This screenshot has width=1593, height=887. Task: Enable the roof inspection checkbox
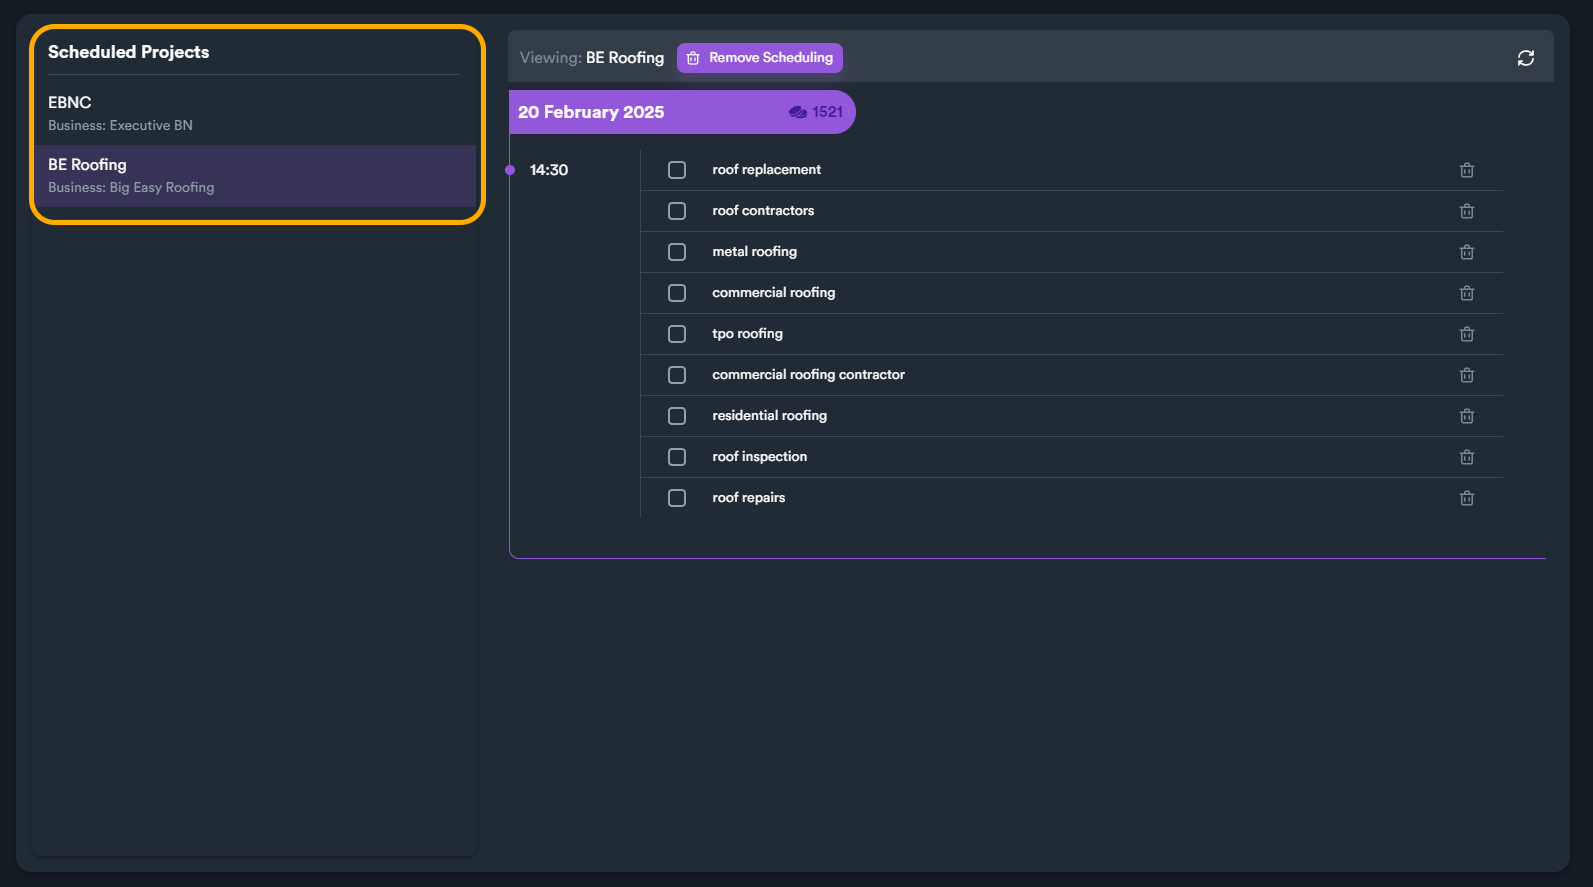[x=677, y=457]
